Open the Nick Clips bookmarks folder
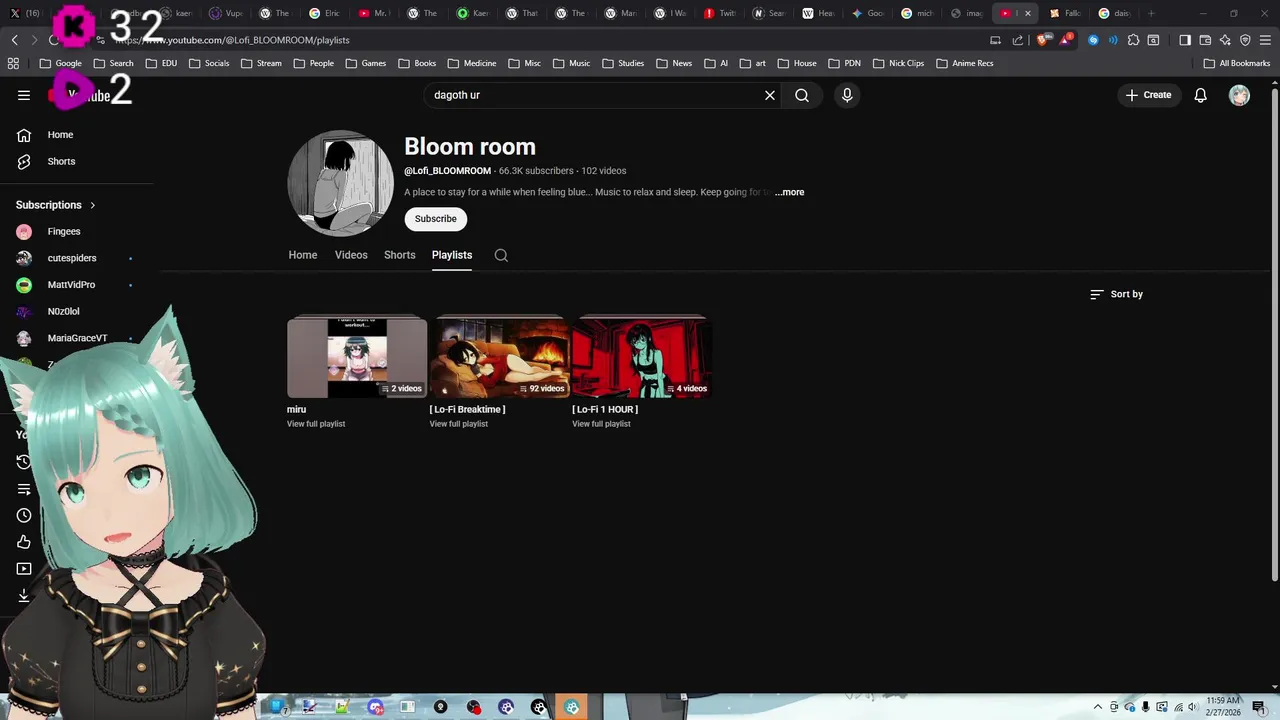This screenshot has height=720, width=1280. point(897,63)
